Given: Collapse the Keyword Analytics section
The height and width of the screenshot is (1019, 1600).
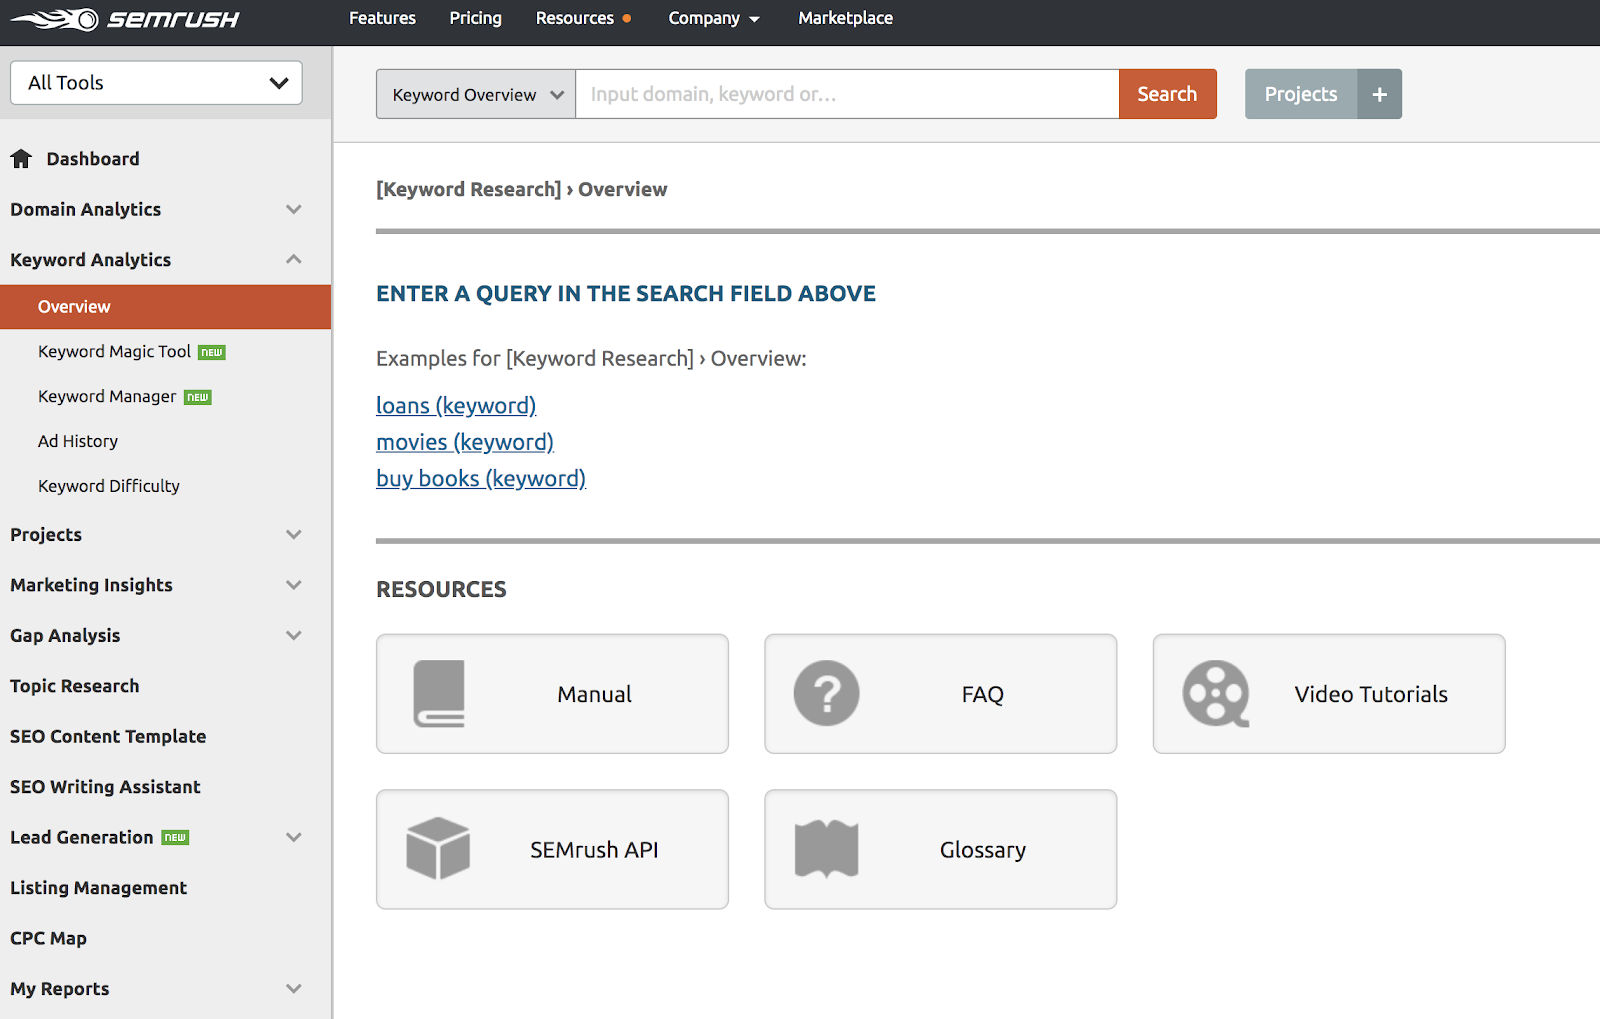Looking at the screenshot, I should [x=294, y=259].
